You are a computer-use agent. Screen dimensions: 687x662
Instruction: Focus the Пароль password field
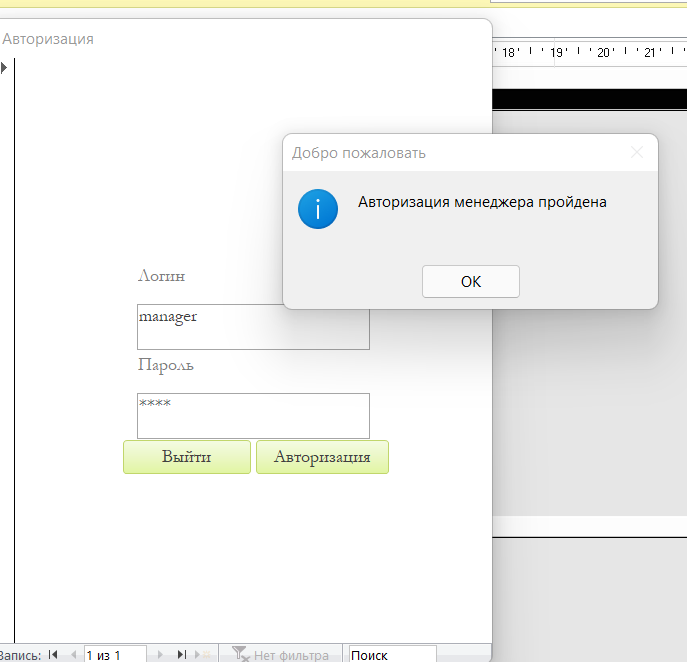pos(253,416)
